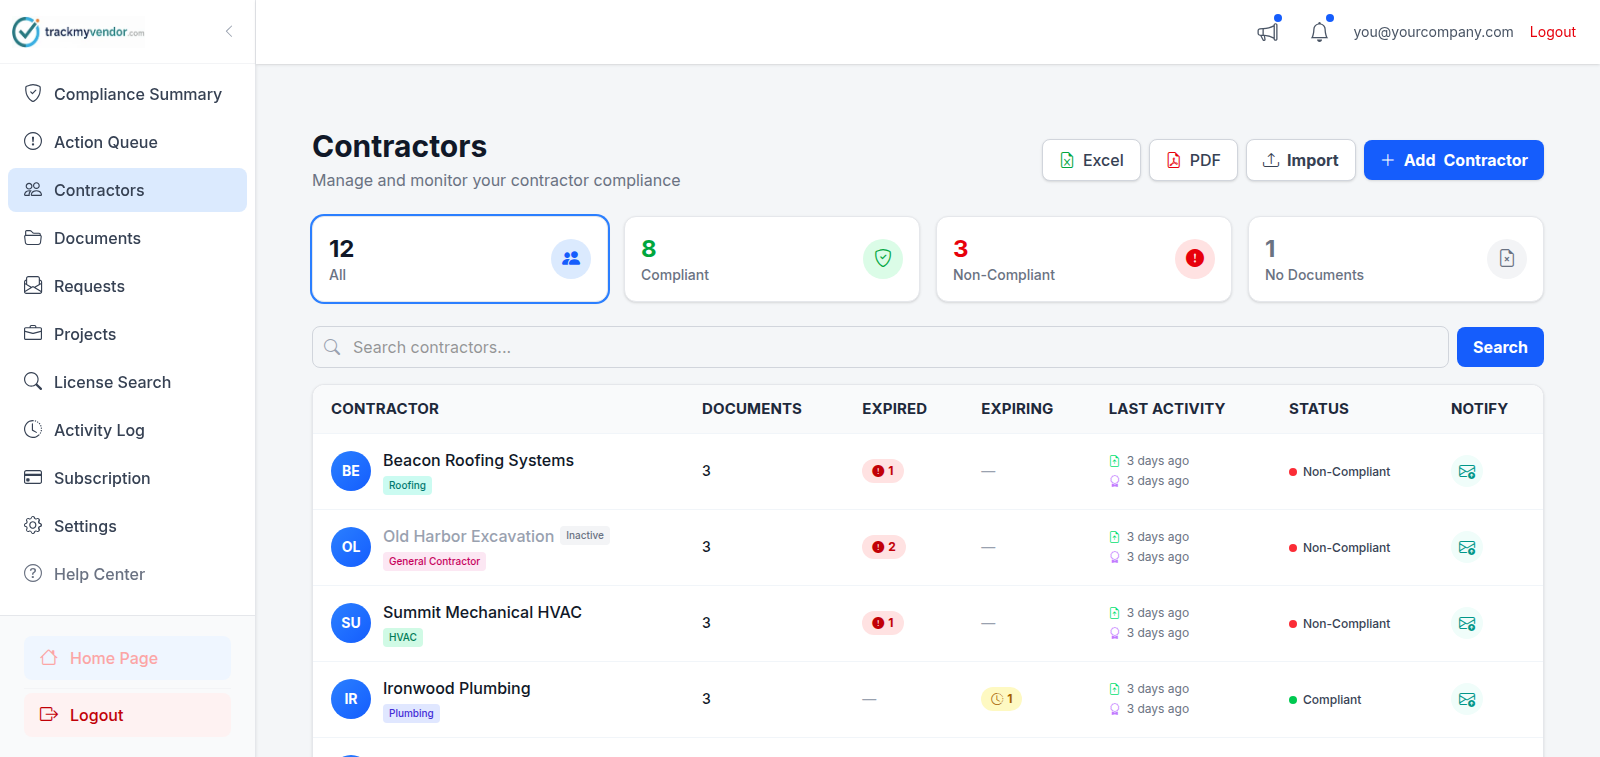Click the HVAC tag

(403, 638)
